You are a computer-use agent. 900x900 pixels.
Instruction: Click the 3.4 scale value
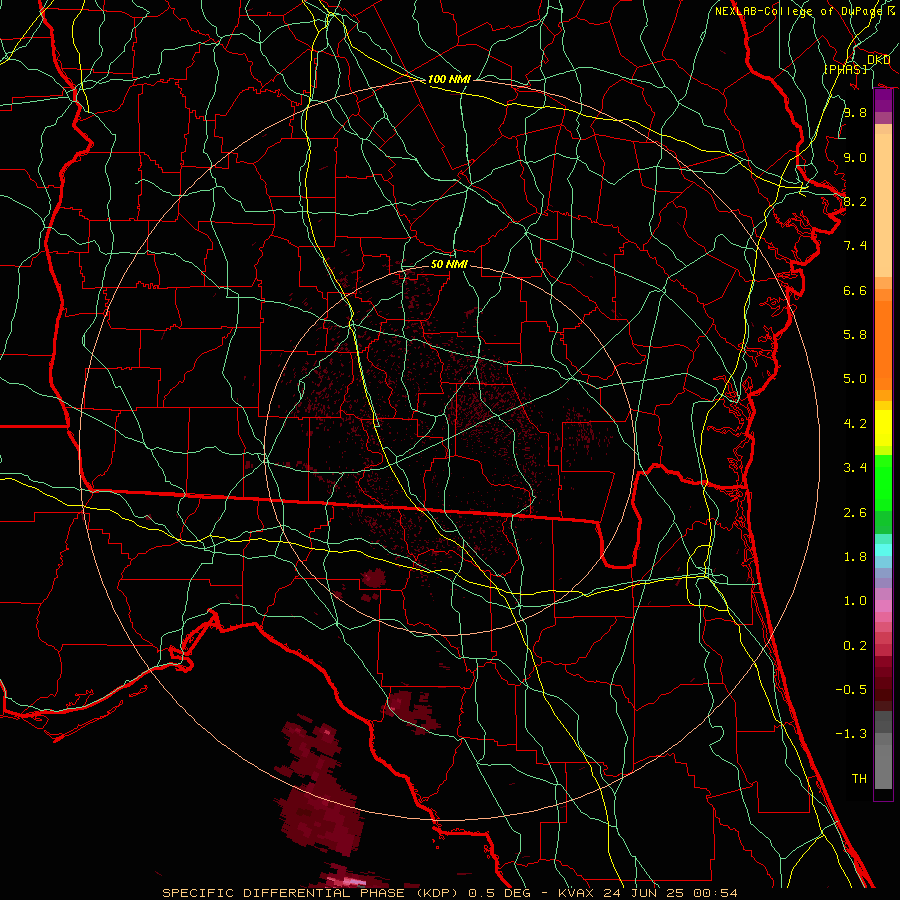[x=855, y=468]
